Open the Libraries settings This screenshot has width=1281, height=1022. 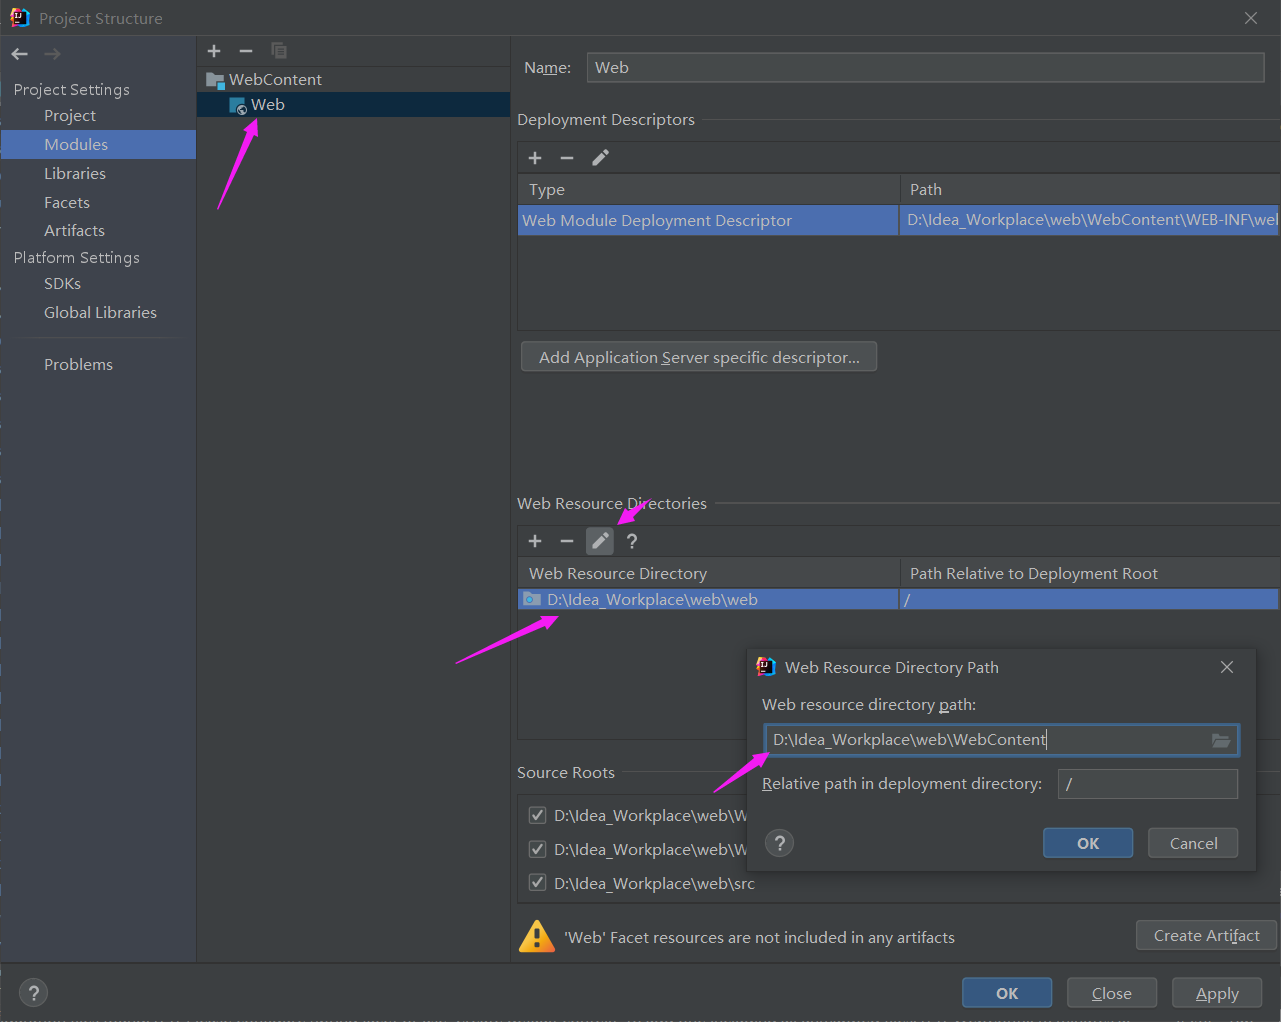coord(75,173)
